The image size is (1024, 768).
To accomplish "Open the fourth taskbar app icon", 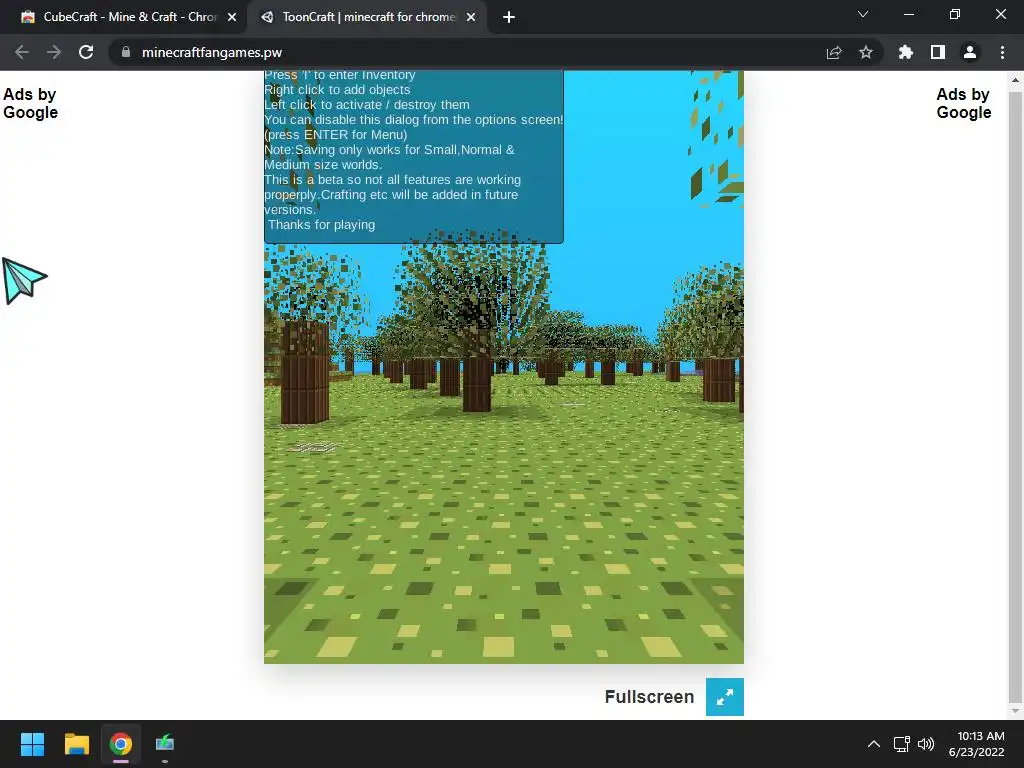I will tap(165, 744).
